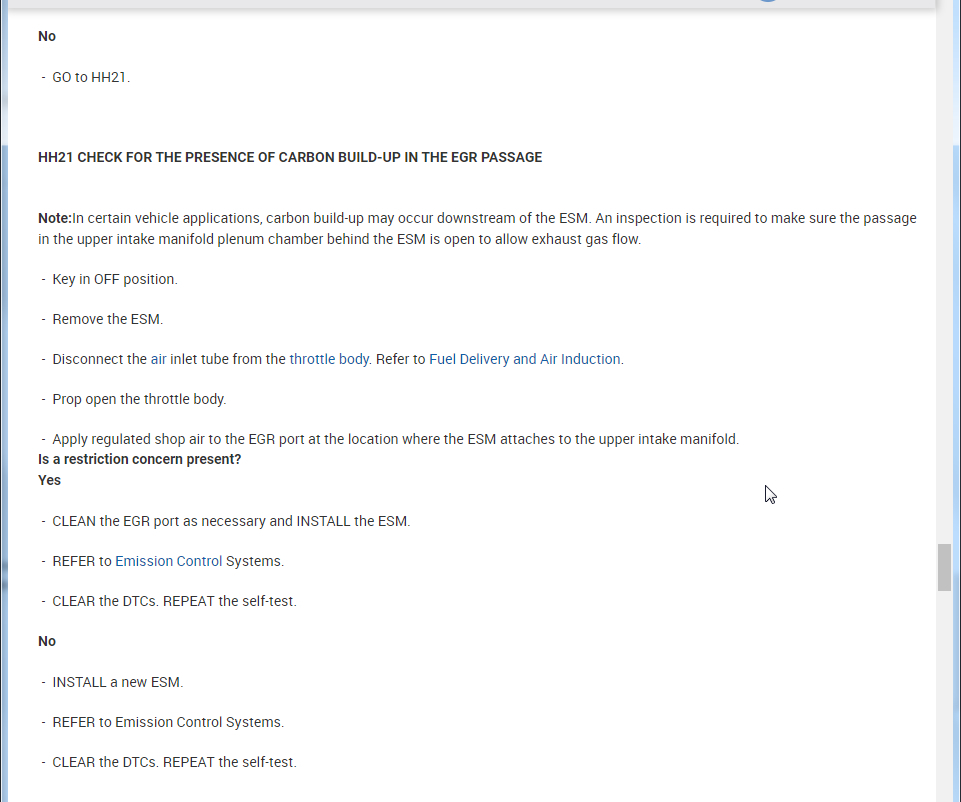961x802 pixels.
Task: Click the "GO to HH21" step
Action: pos(91,77)
